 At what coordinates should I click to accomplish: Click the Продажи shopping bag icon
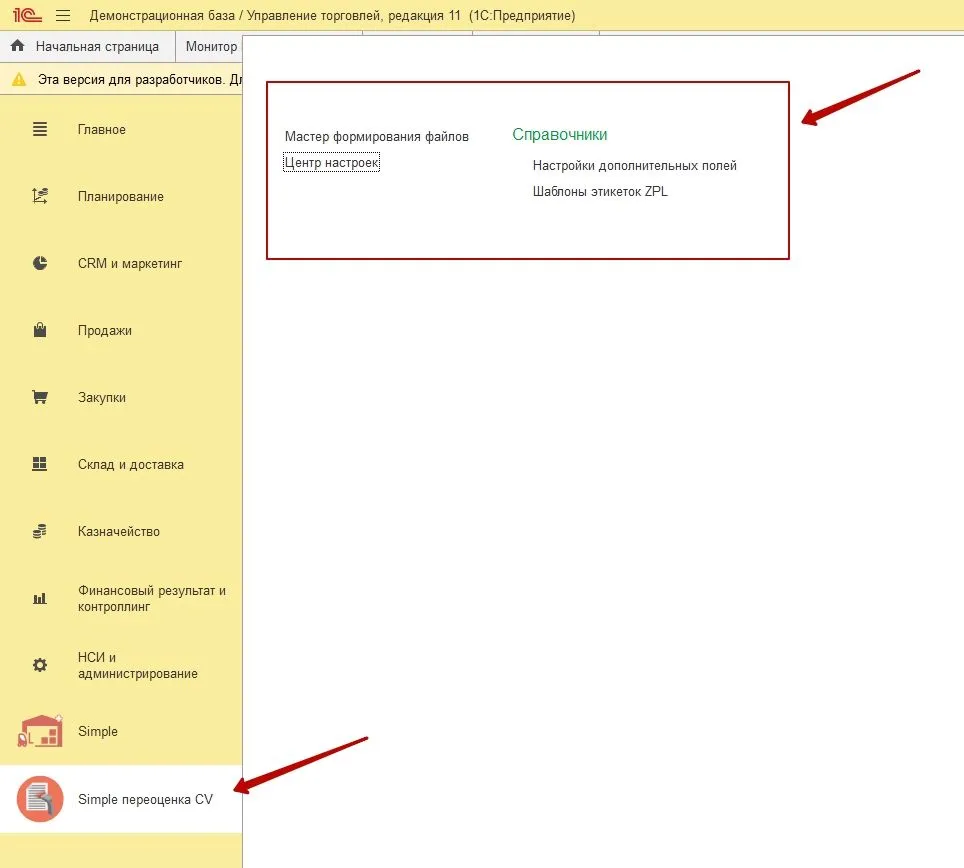[40, 330]
